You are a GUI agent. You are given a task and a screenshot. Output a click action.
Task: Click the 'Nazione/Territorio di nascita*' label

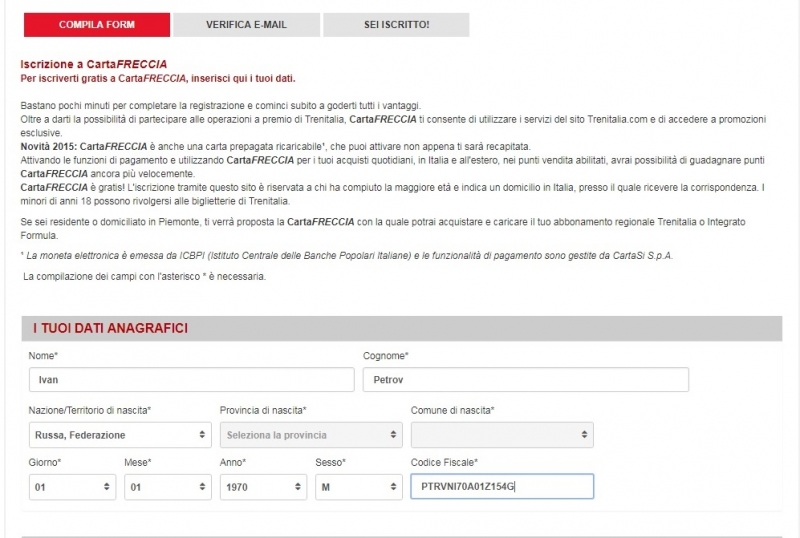[90, 410]
